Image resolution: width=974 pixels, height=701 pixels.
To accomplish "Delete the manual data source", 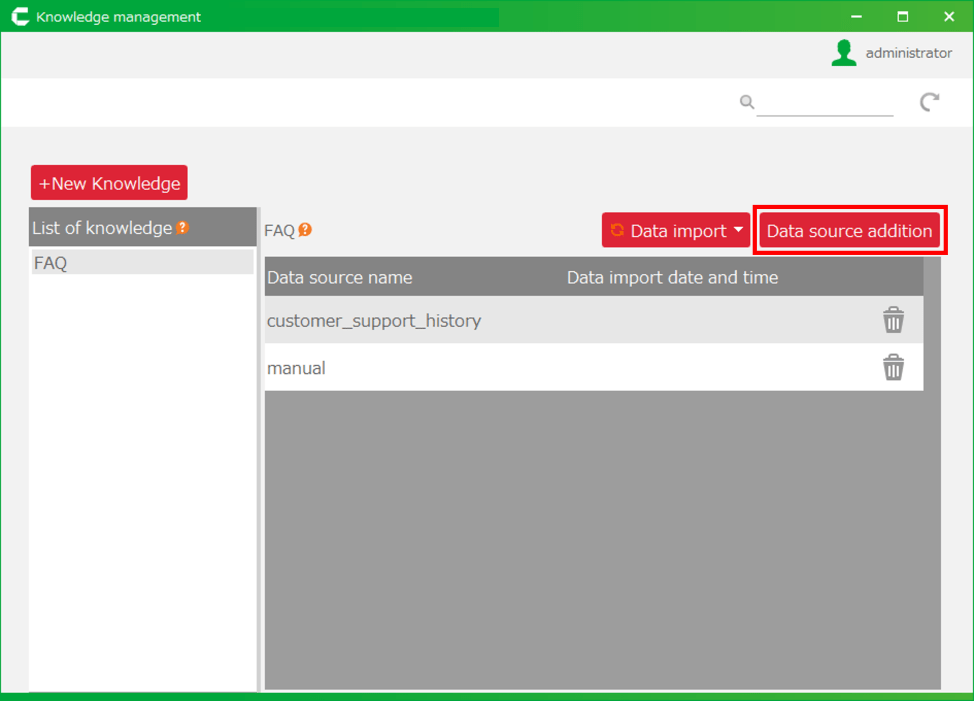I will (893, 368).
